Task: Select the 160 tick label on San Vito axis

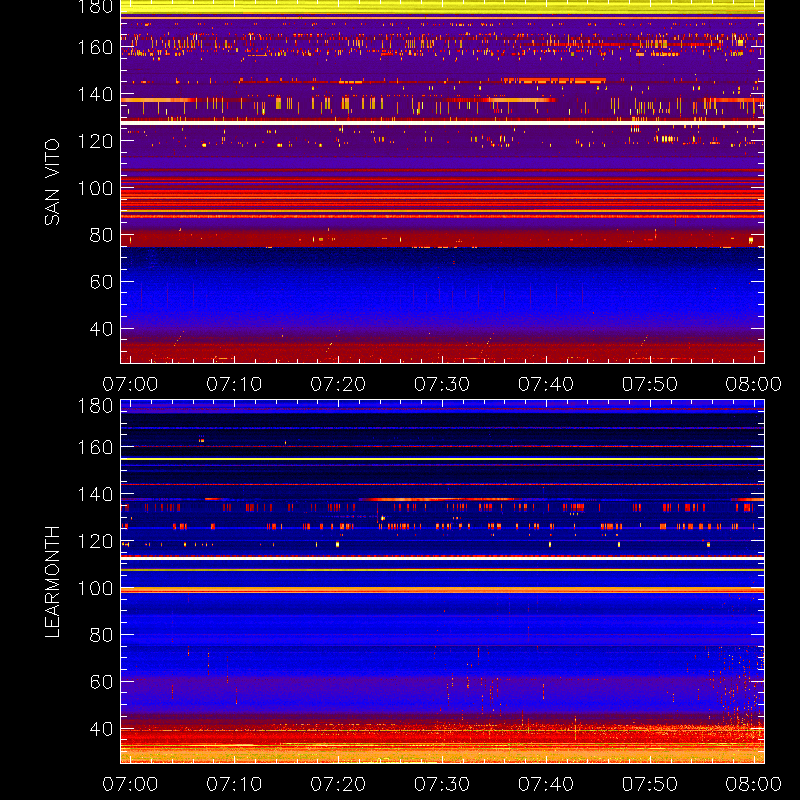Action: (x=95, y=47)
